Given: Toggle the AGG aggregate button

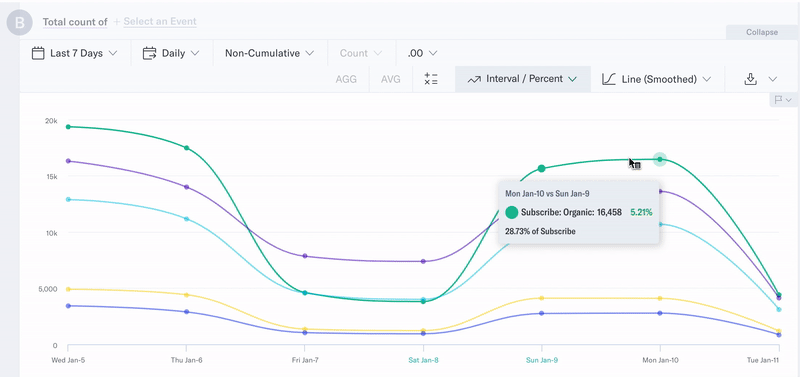Looking at the screenshot, I should point(346,79).
